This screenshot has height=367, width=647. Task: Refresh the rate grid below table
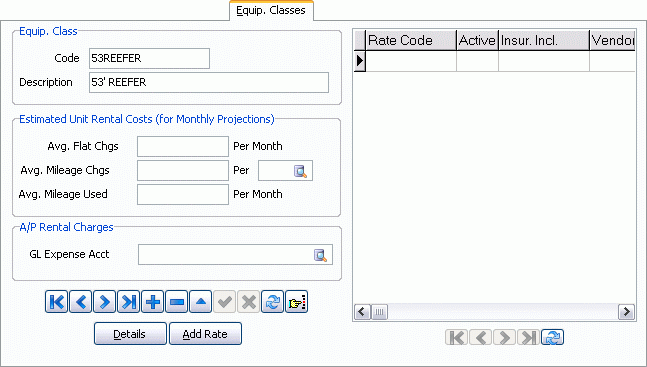click(553, 337)
